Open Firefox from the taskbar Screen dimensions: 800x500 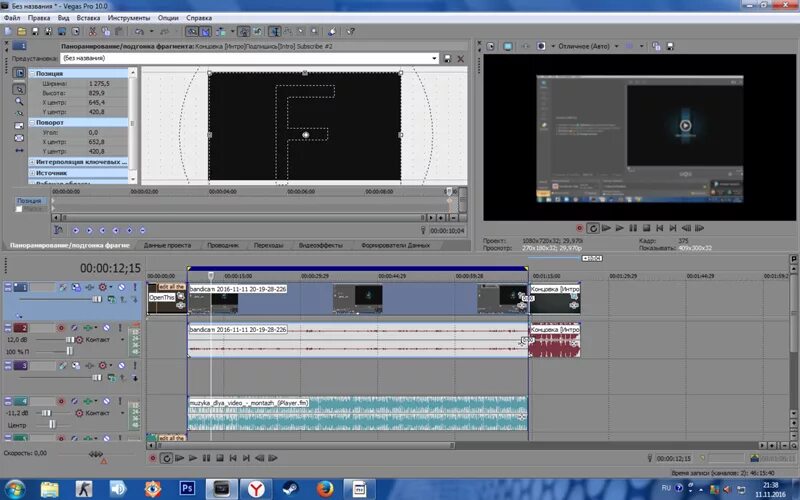(325, 489)
